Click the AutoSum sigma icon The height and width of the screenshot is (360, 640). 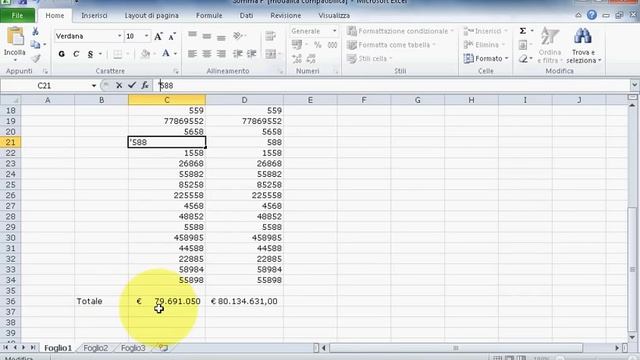(523, 31)
